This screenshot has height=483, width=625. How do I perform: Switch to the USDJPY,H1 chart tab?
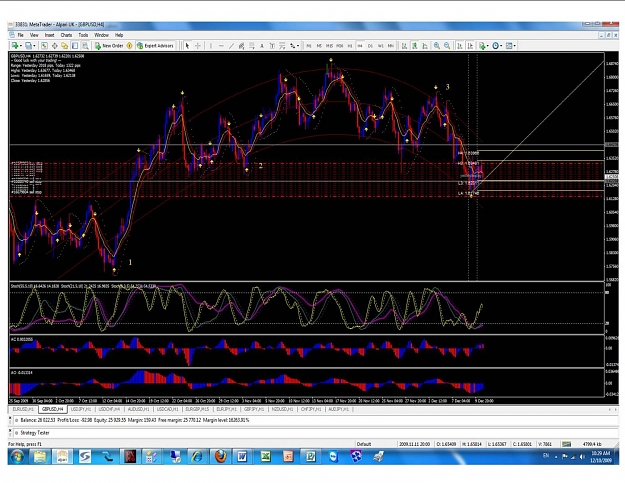point(81,409)
